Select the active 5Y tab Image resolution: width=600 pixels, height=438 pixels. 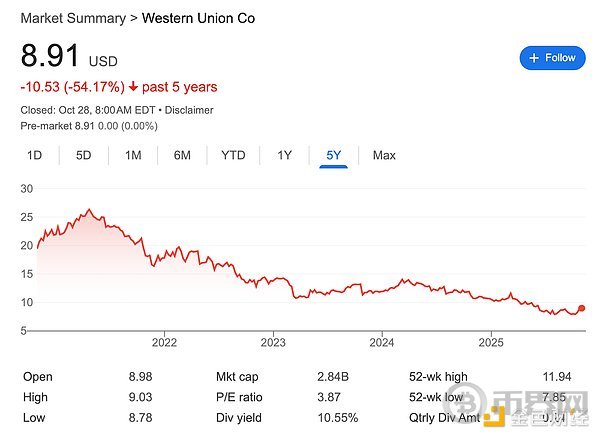pyautogui.click(x=333, y=155)
